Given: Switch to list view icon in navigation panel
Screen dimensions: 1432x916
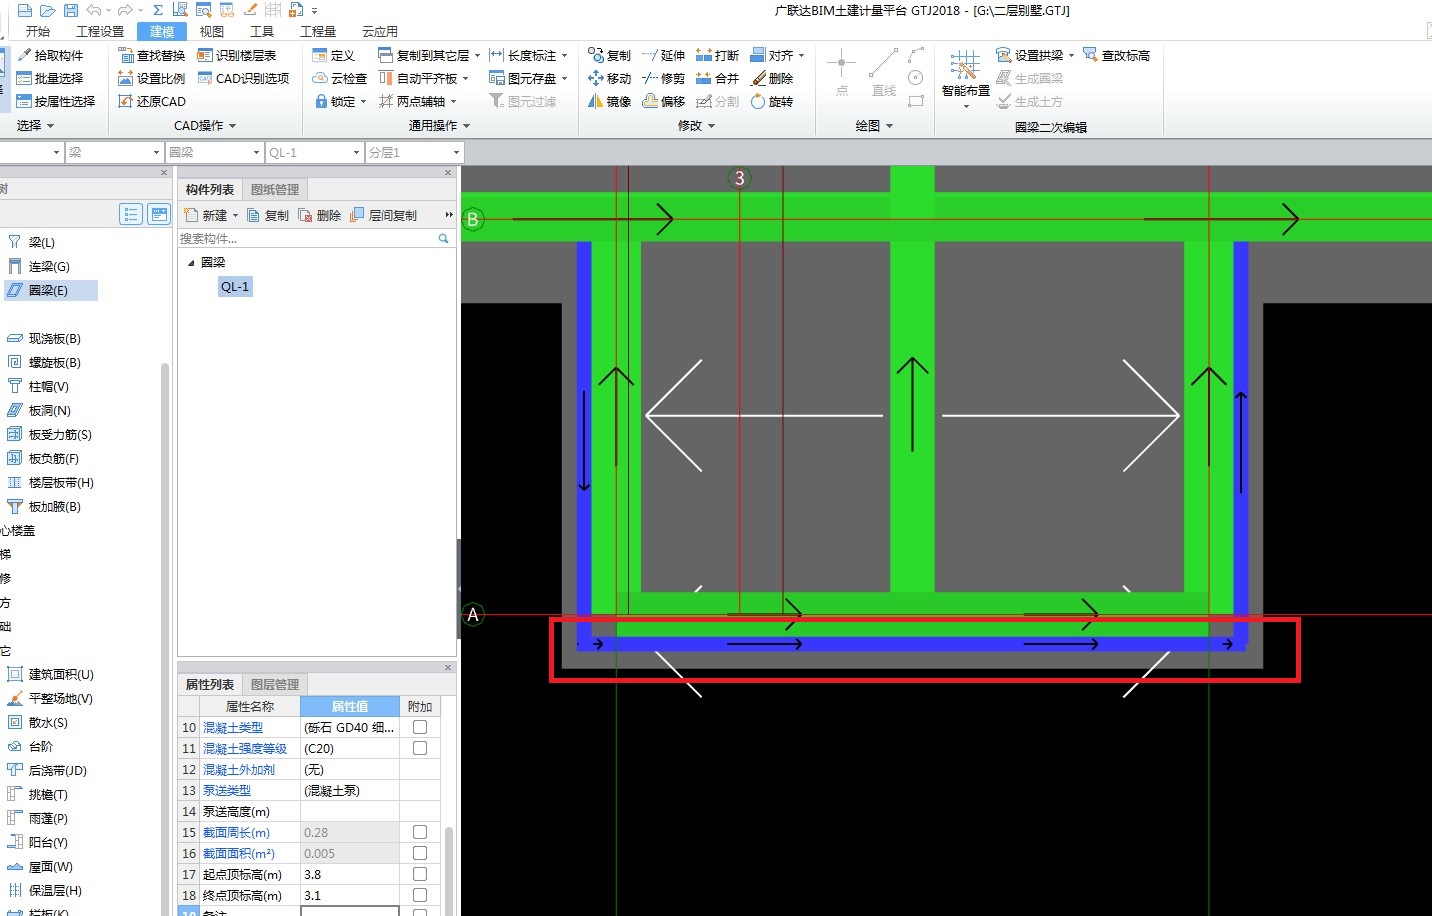Looking at the screenshot, I should pyautogui.click(x=131, y=214).
